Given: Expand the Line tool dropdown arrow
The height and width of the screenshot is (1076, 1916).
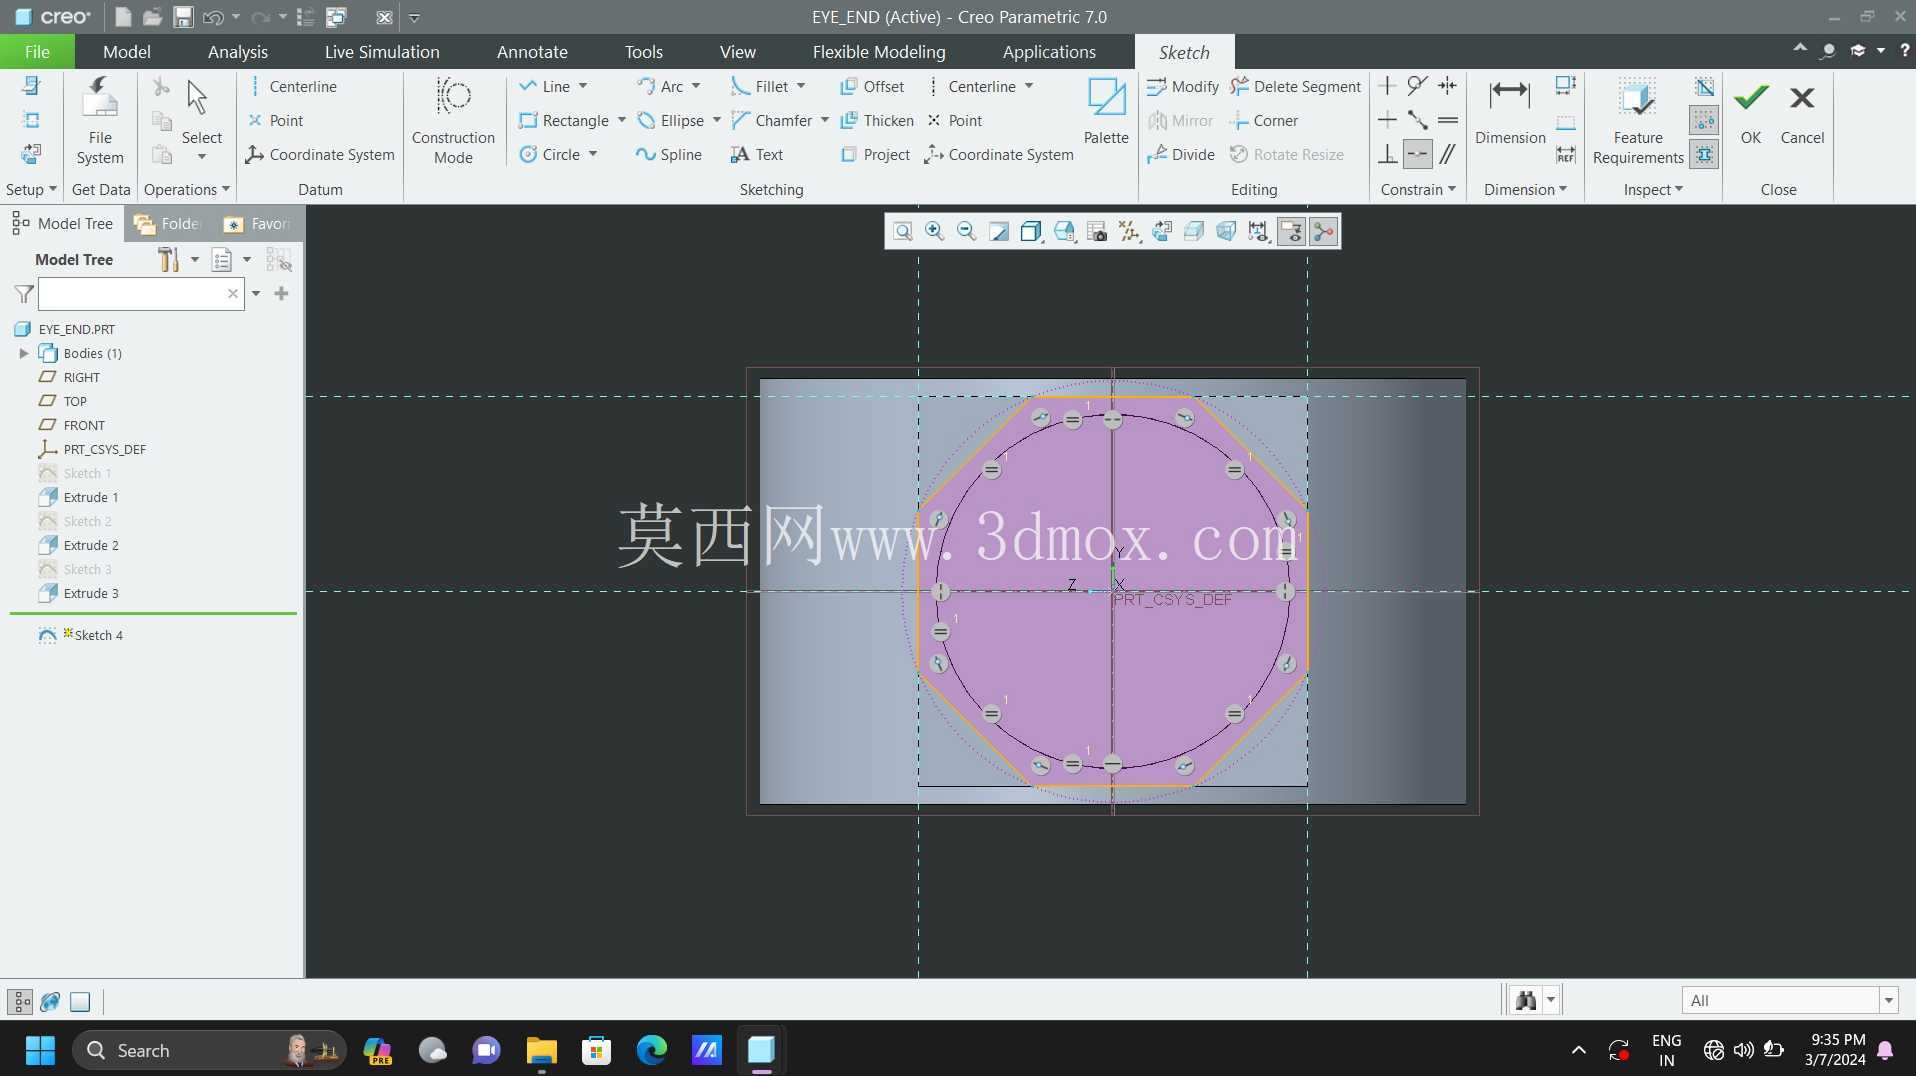Looking at the screenshot, I should (583, 87).
